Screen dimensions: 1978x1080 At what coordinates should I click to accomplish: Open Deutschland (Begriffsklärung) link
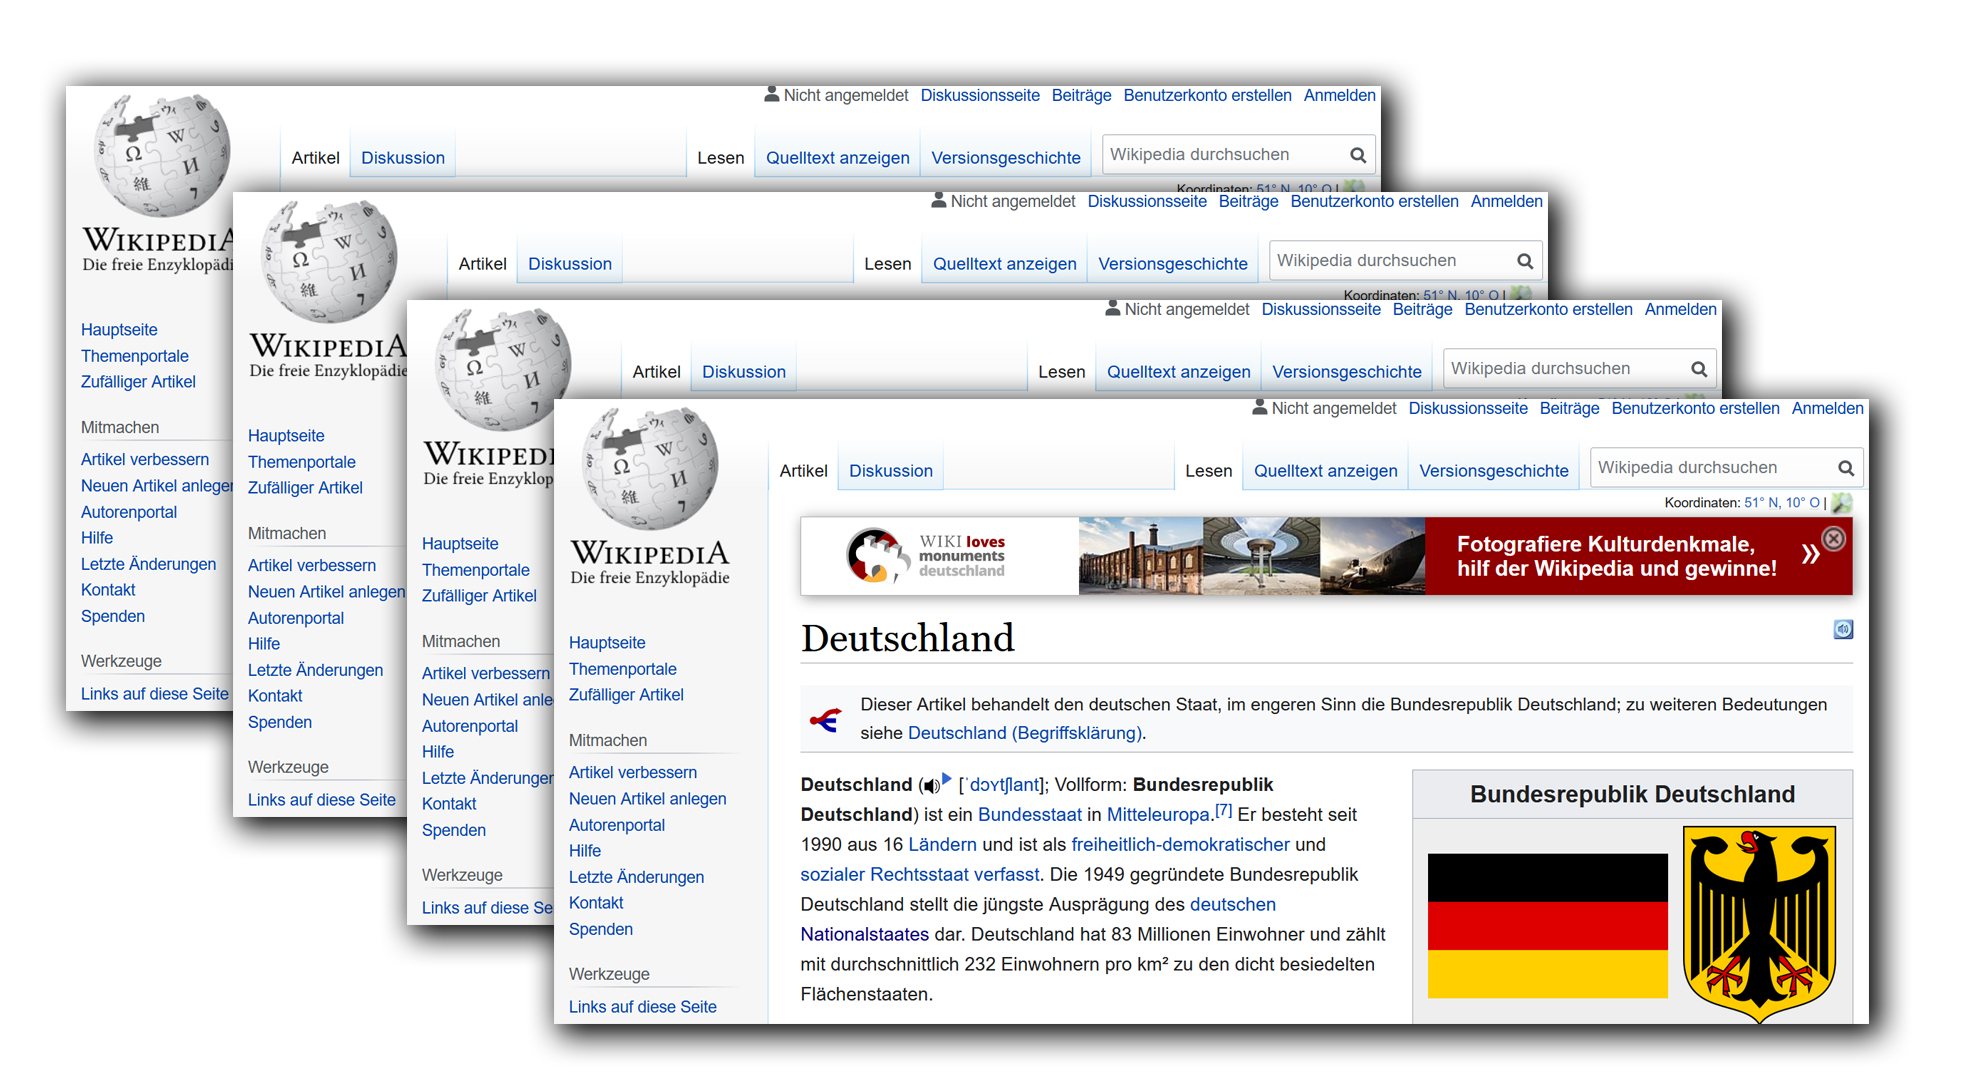[1026, 733]
